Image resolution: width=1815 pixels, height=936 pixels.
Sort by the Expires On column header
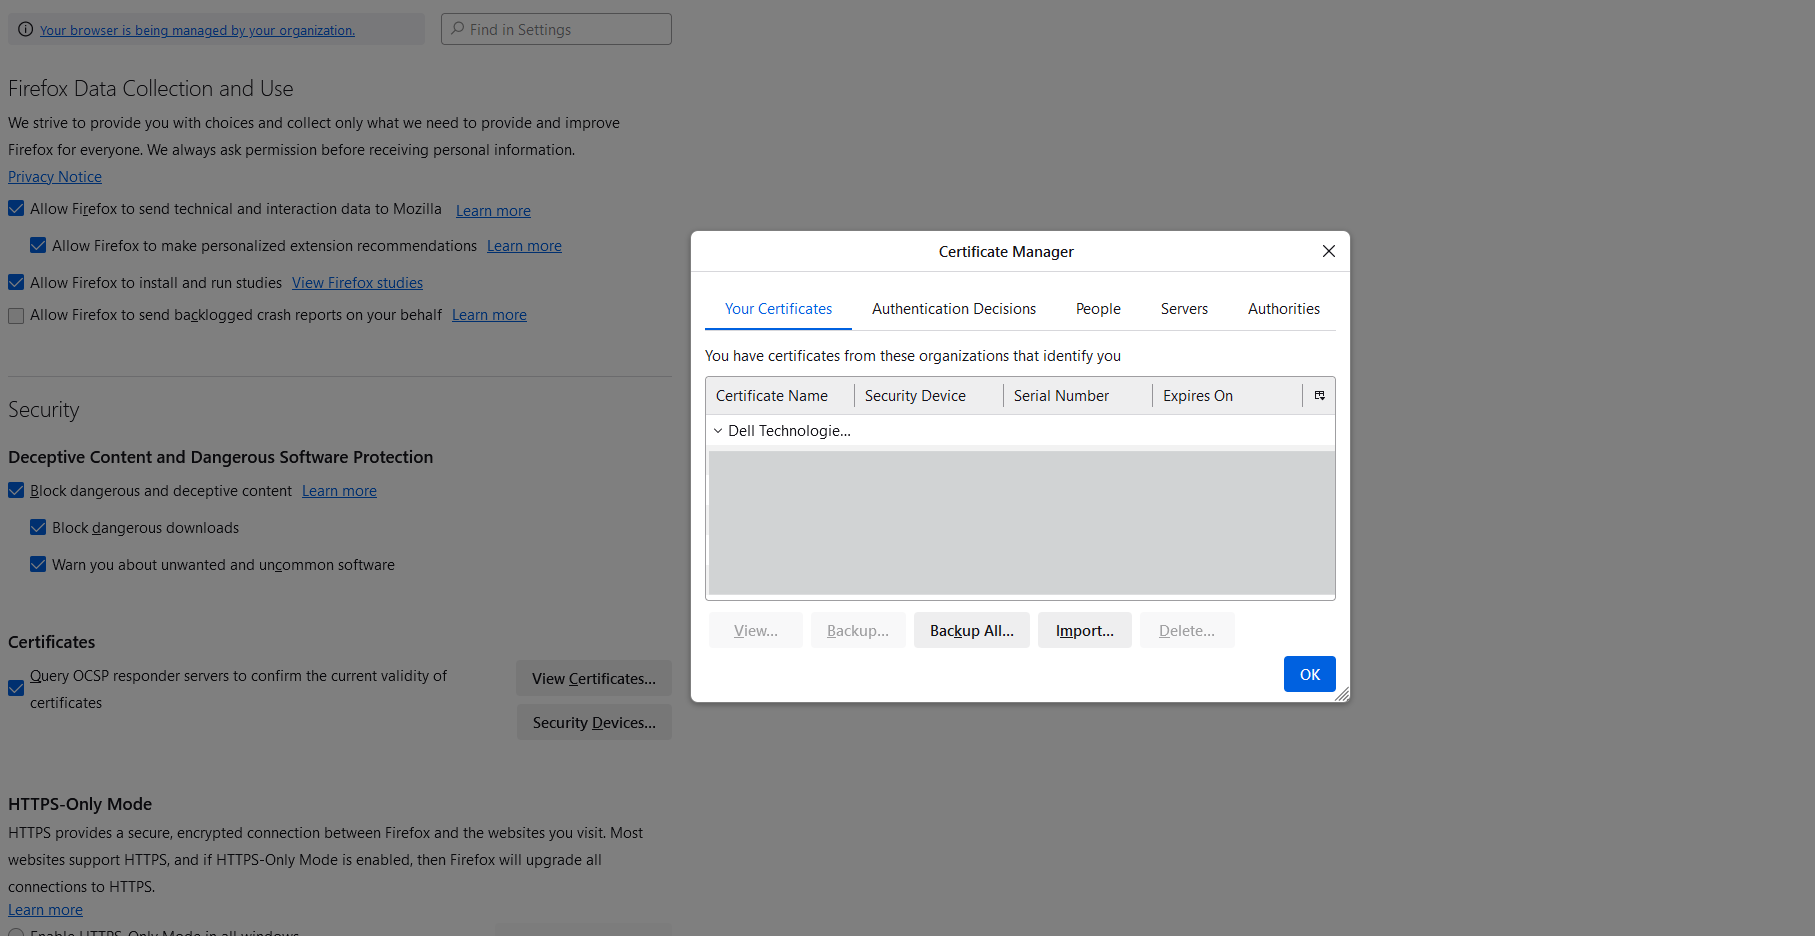[1197, 396]
